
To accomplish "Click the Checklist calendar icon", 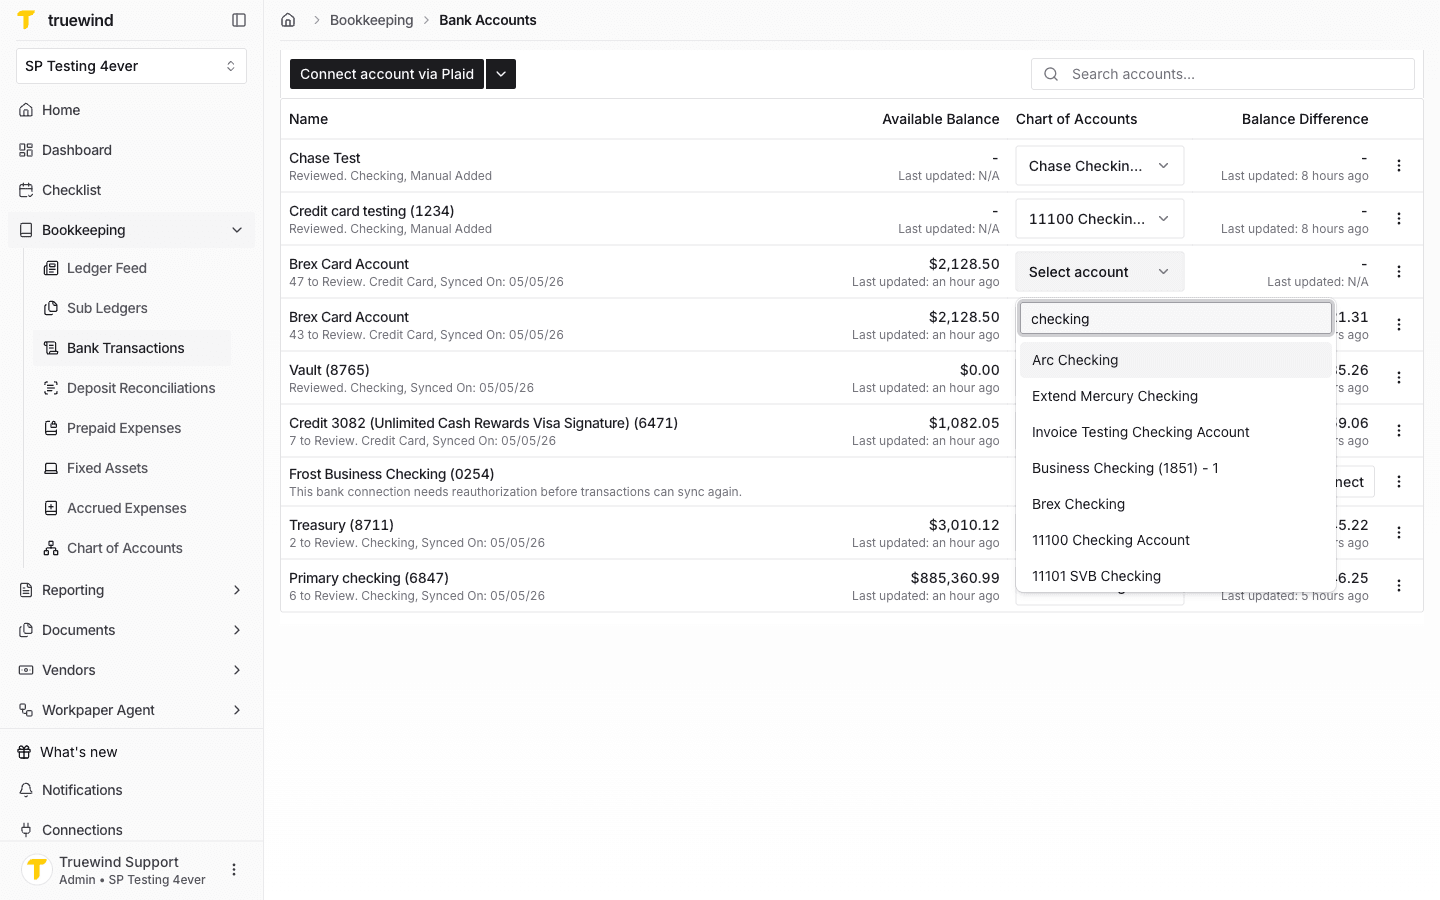I will (26, 190).
